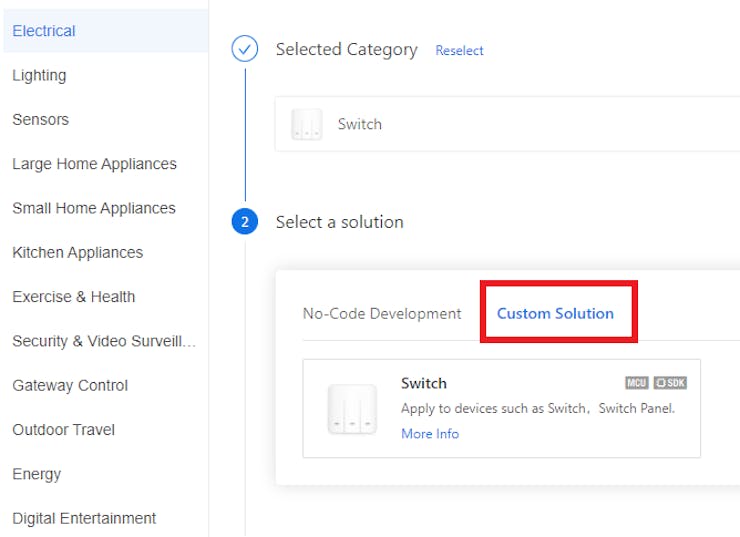
Task: Click the Switch product image in solution card
Action: click(352, 409)
